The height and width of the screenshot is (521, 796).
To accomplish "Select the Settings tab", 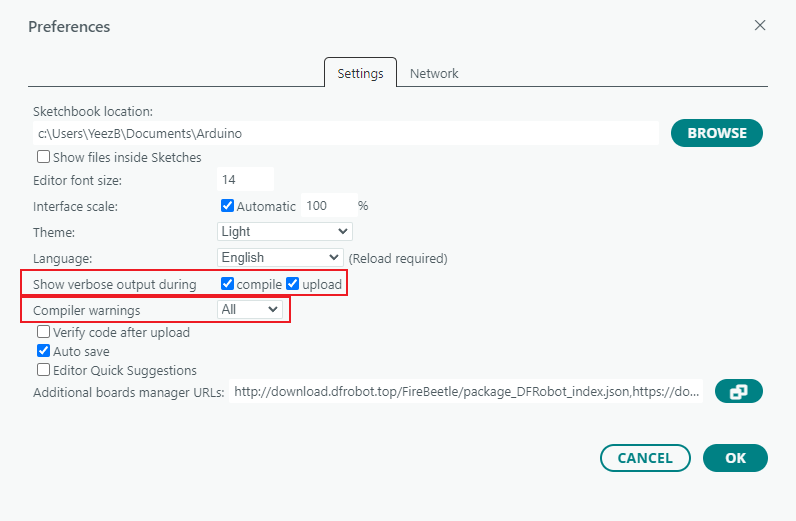I will click(360, 73).
